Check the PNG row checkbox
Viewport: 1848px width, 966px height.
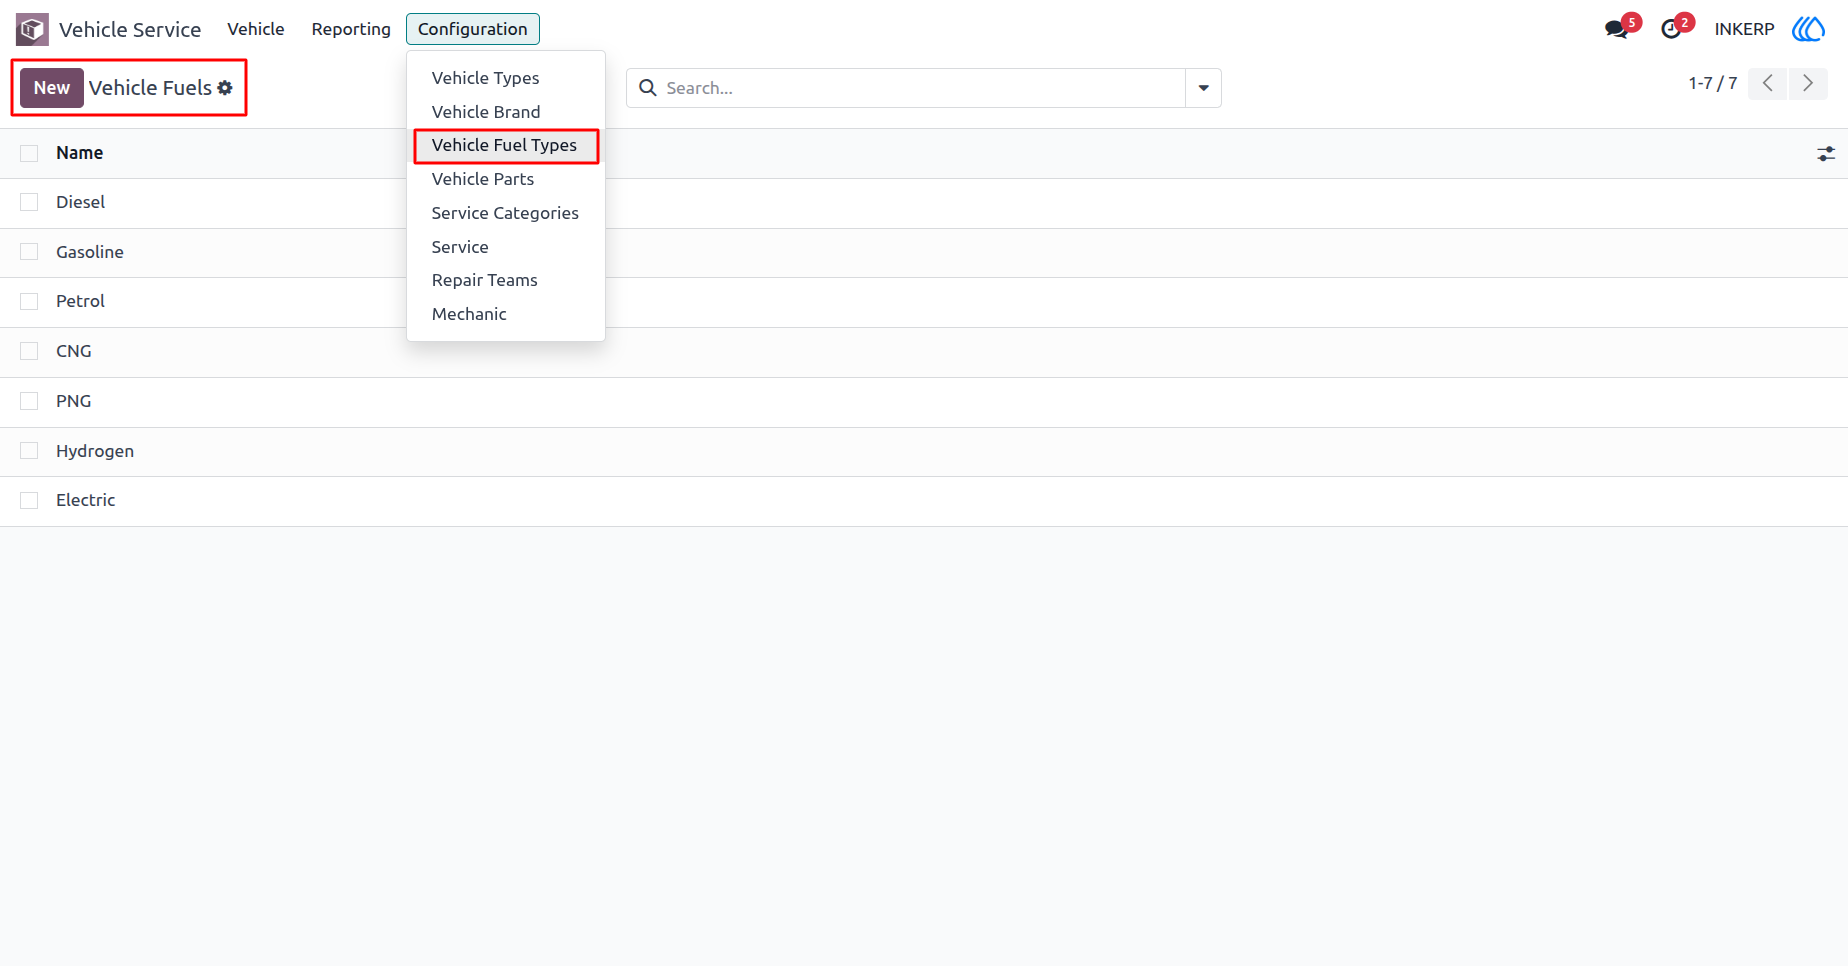29,401
